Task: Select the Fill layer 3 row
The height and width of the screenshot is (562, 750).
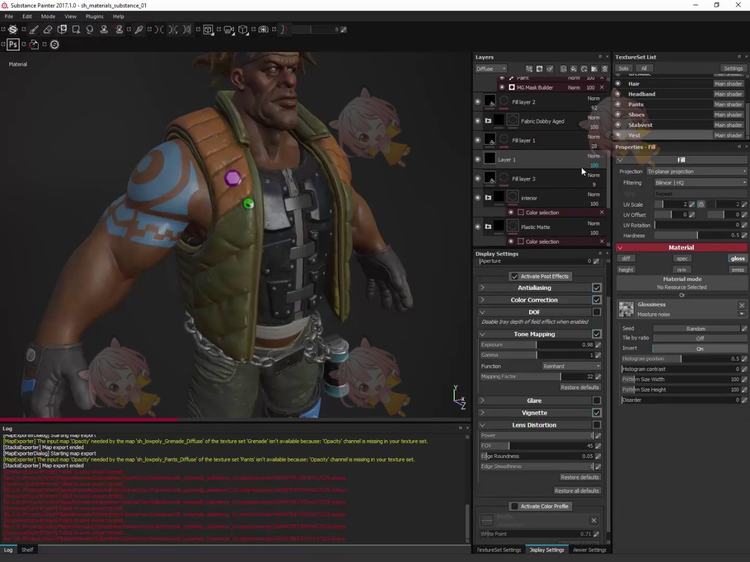Action: tap(540, 178)
